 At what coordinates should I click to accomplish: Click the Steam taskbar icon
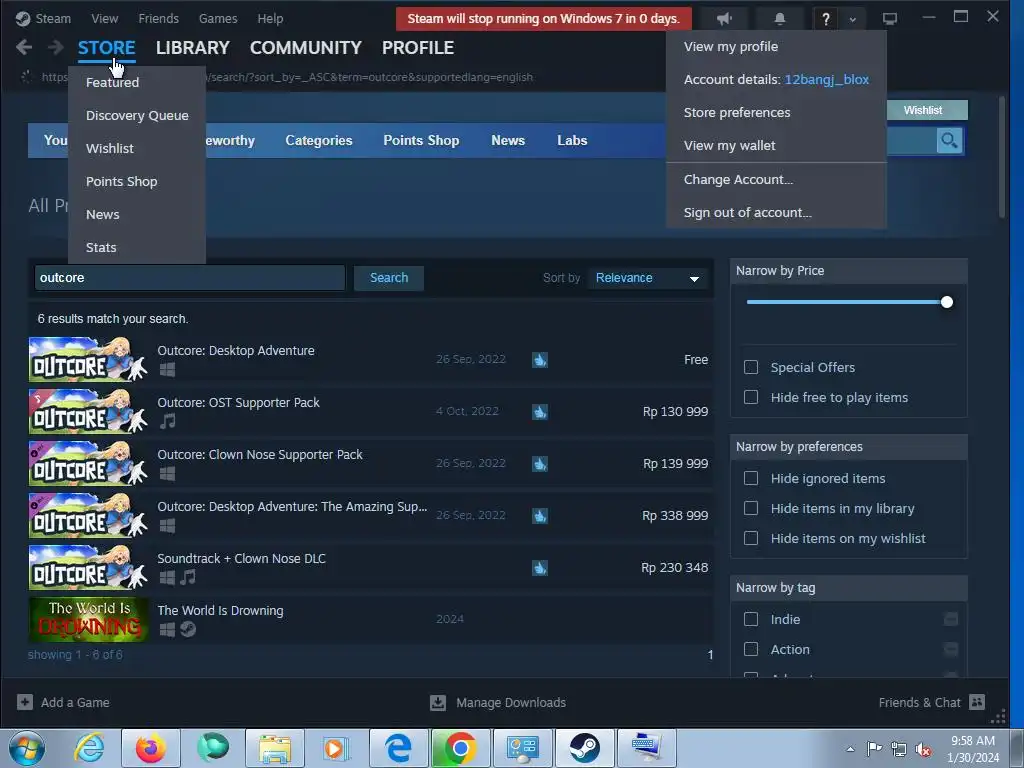584,748
